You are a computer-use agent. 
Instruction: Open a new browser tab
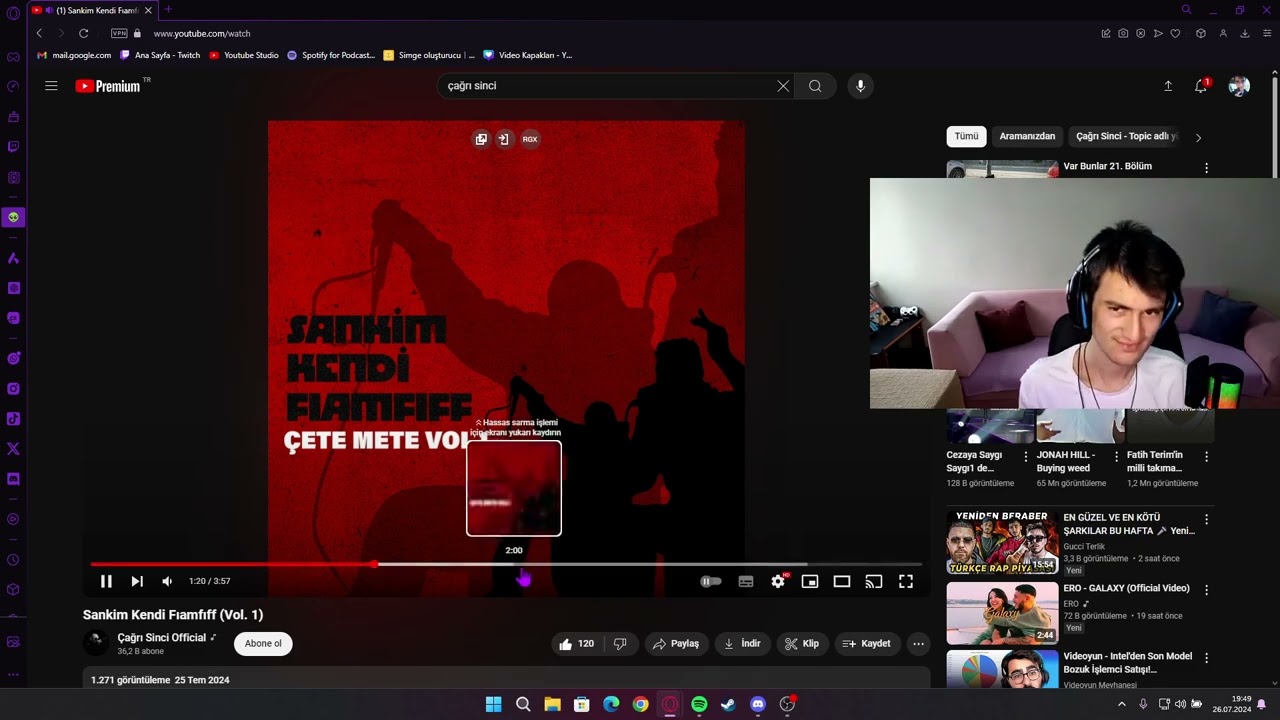pos(168,10)
